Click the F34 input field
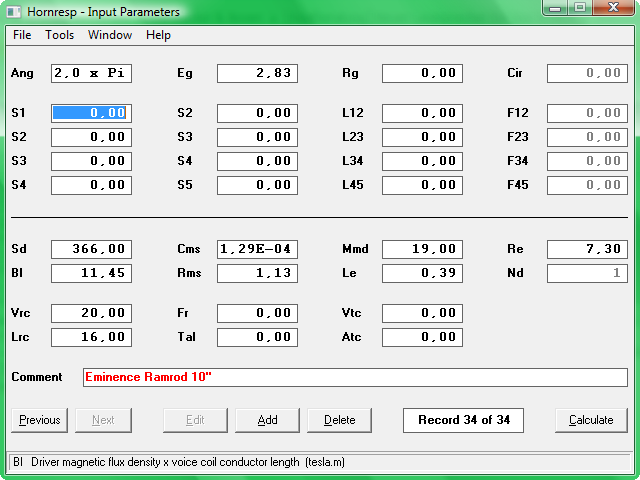Viewport: 640px width, 480px height. click(587, 161)
